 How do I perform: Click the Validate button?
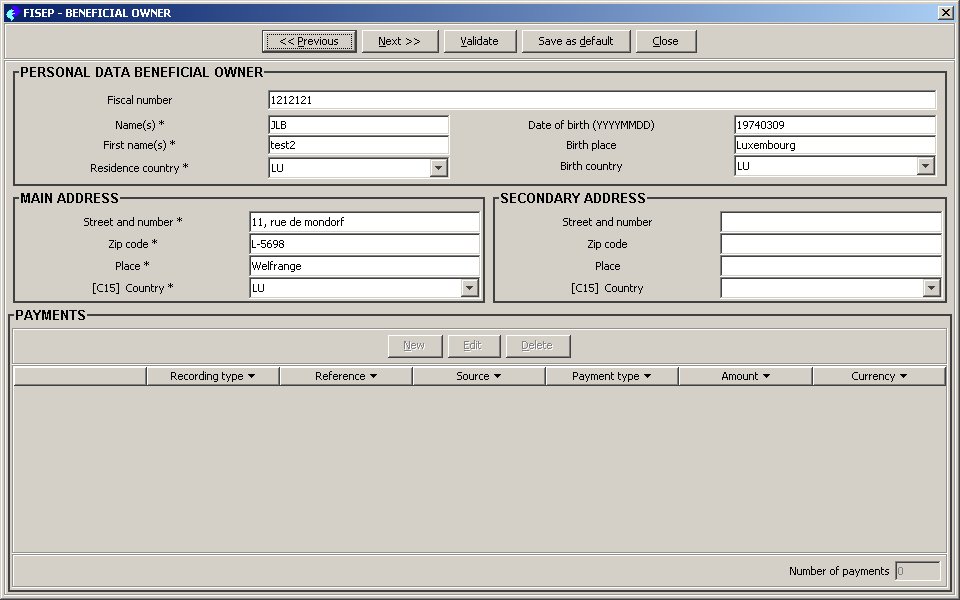(x=478, y=41)
